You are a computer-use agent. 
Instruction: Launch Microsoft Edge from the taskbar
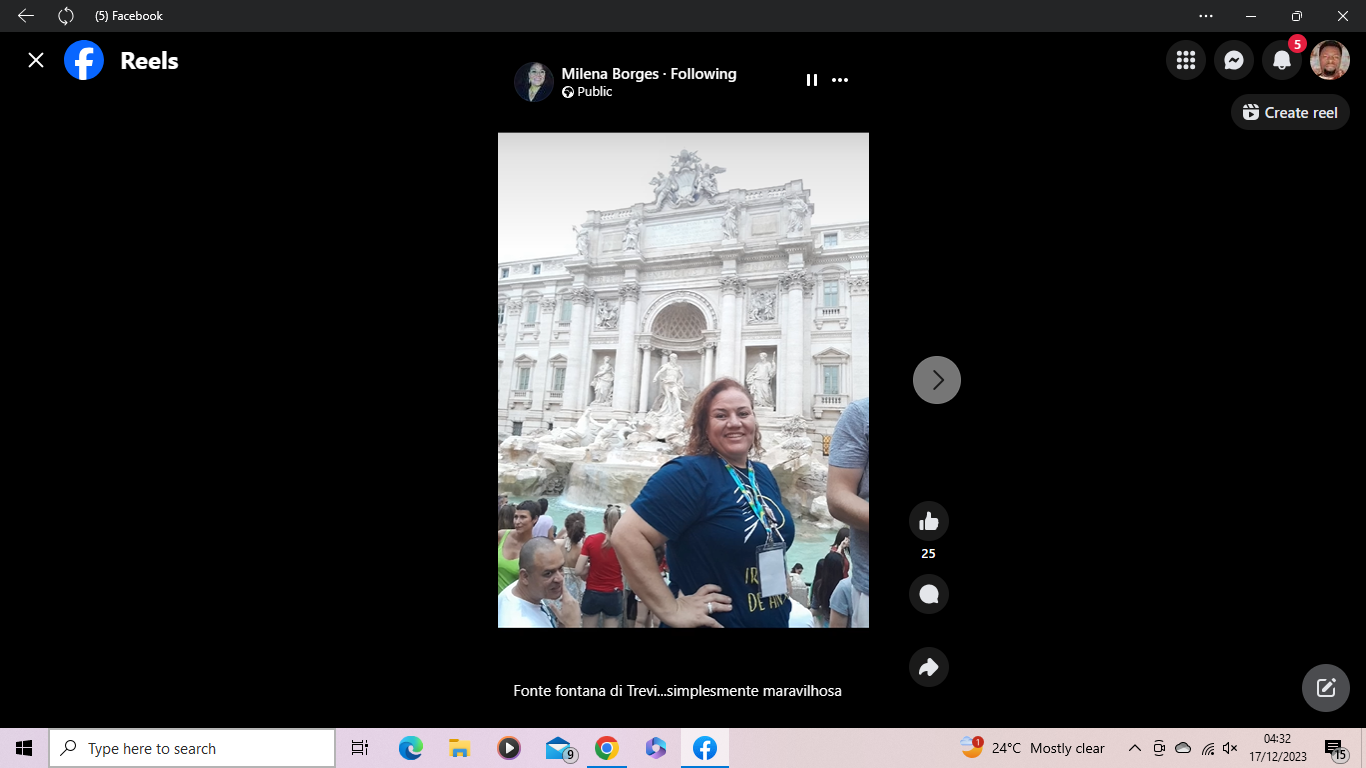tap(411, 748)
